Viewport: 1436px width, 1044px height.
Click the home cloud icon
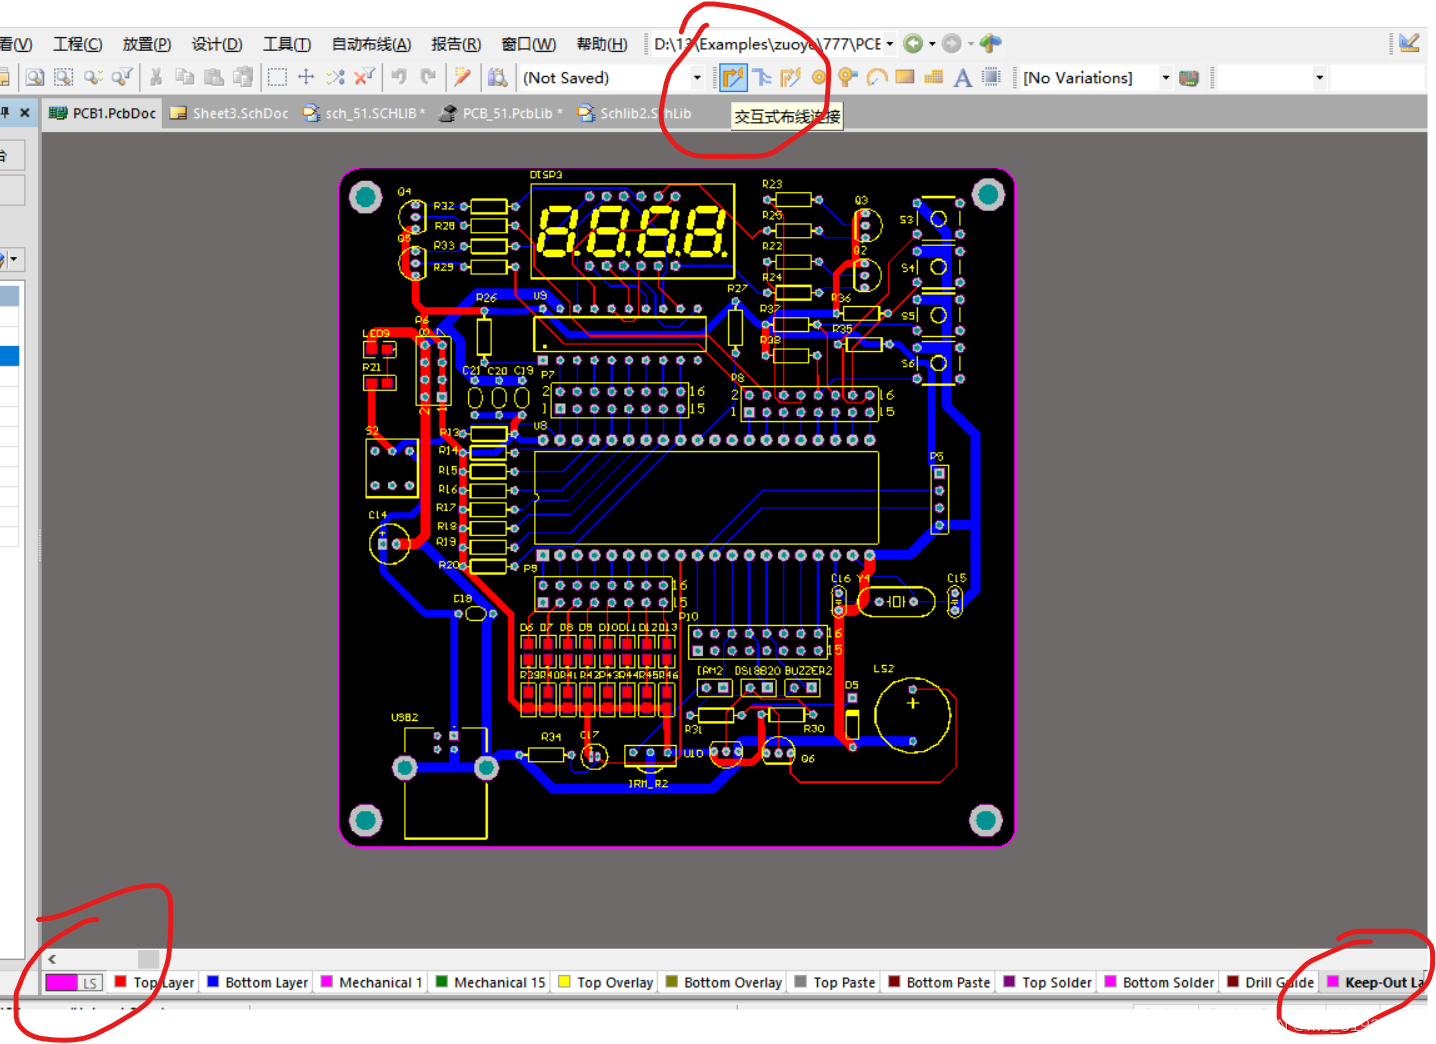coord(990,43)
